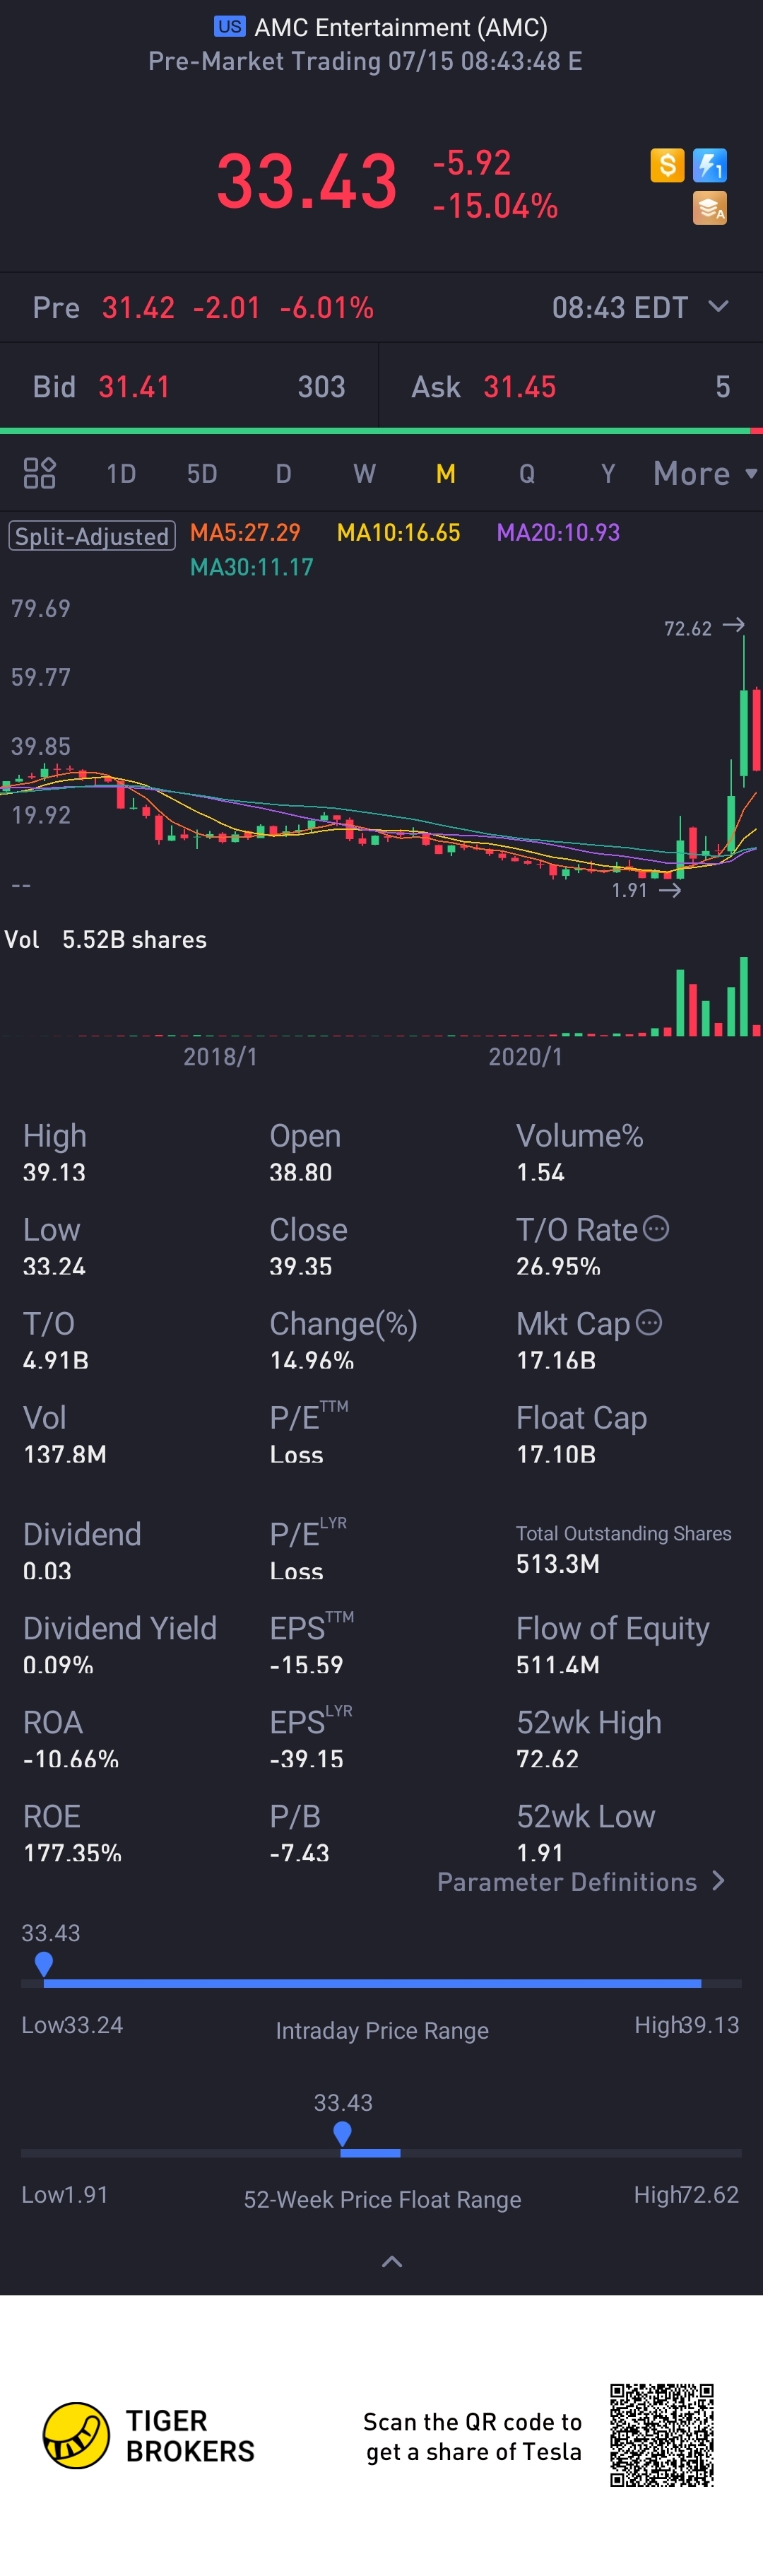Expand the pre-market 08:43 EDT dropdown
The height and width of the screenshot is (2576, 763).
pyautogui.click(x=718, y=306)
